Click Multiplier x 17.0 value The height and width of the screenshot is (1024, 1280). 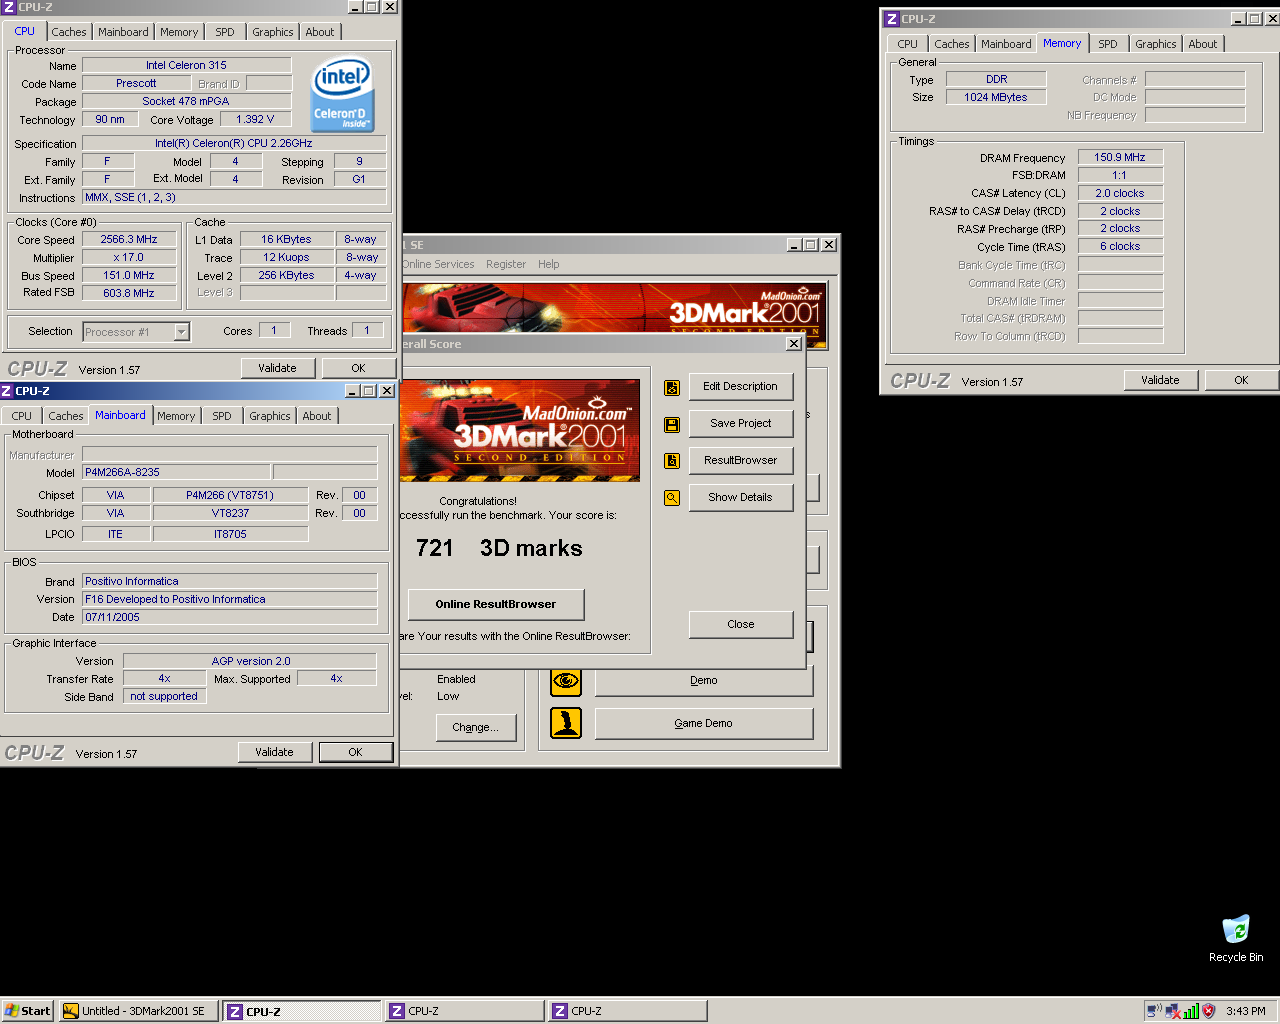[129, 257]
